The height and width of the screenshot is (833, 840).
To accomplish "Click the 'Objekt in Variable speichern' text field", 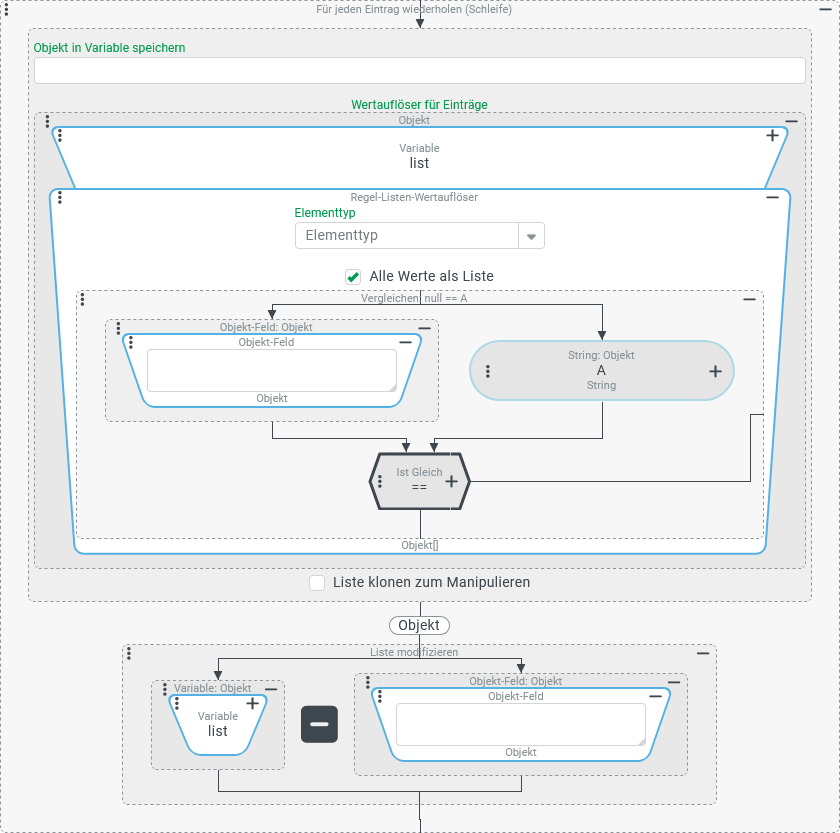I will (419, 71).
